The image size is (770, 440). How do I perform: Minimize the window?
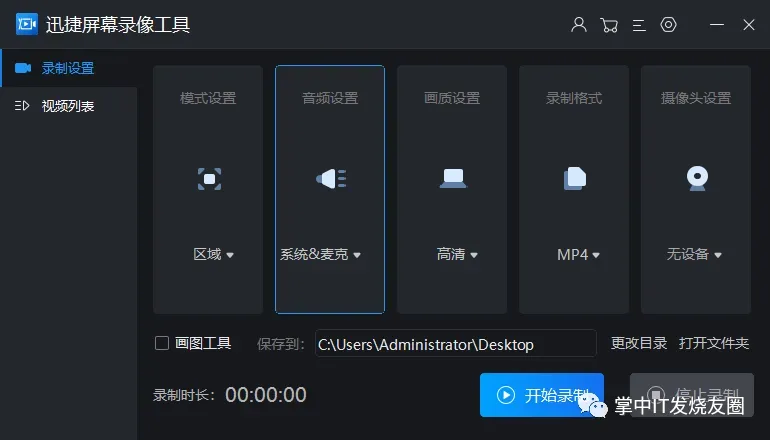(x=716, y=25)
